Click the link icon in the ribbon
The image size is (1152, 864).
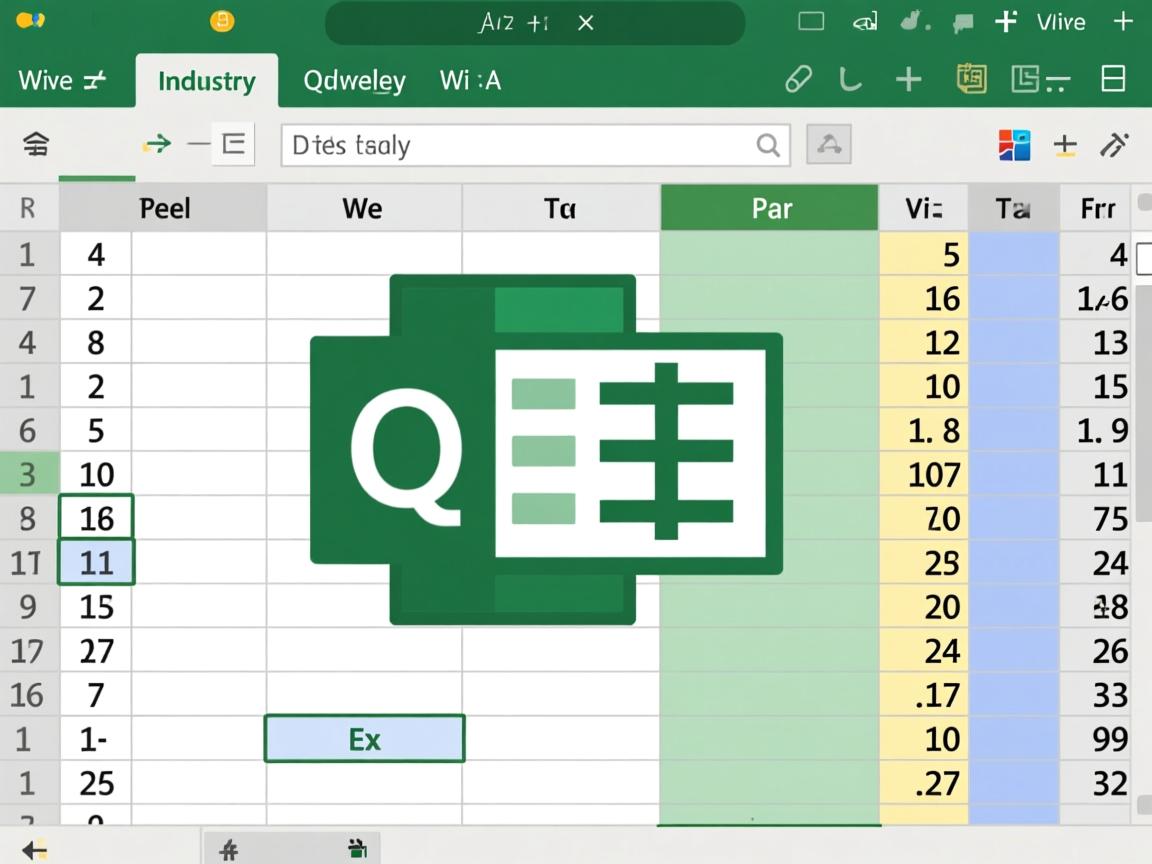point(798,80)
